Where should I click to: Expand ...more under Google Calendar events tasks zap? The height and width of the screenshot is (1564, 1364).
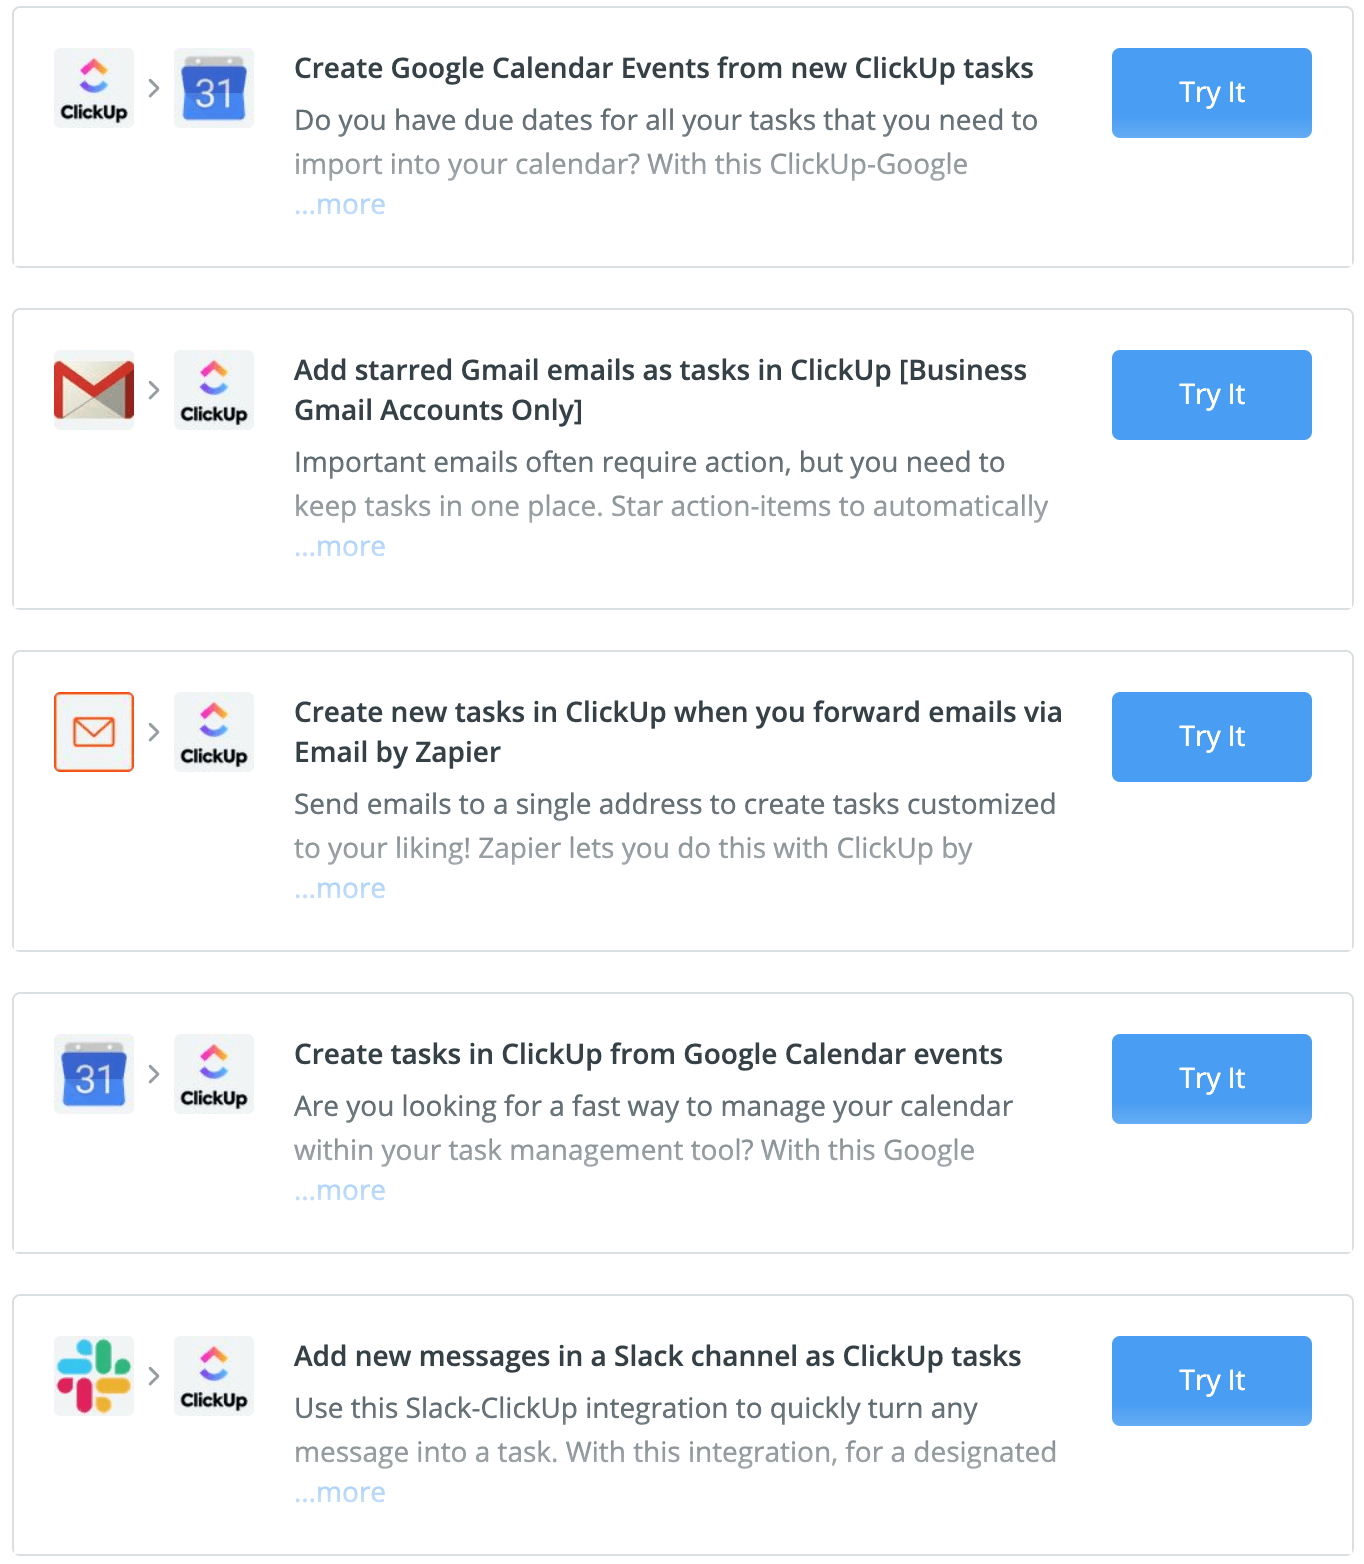(340, 1191)
